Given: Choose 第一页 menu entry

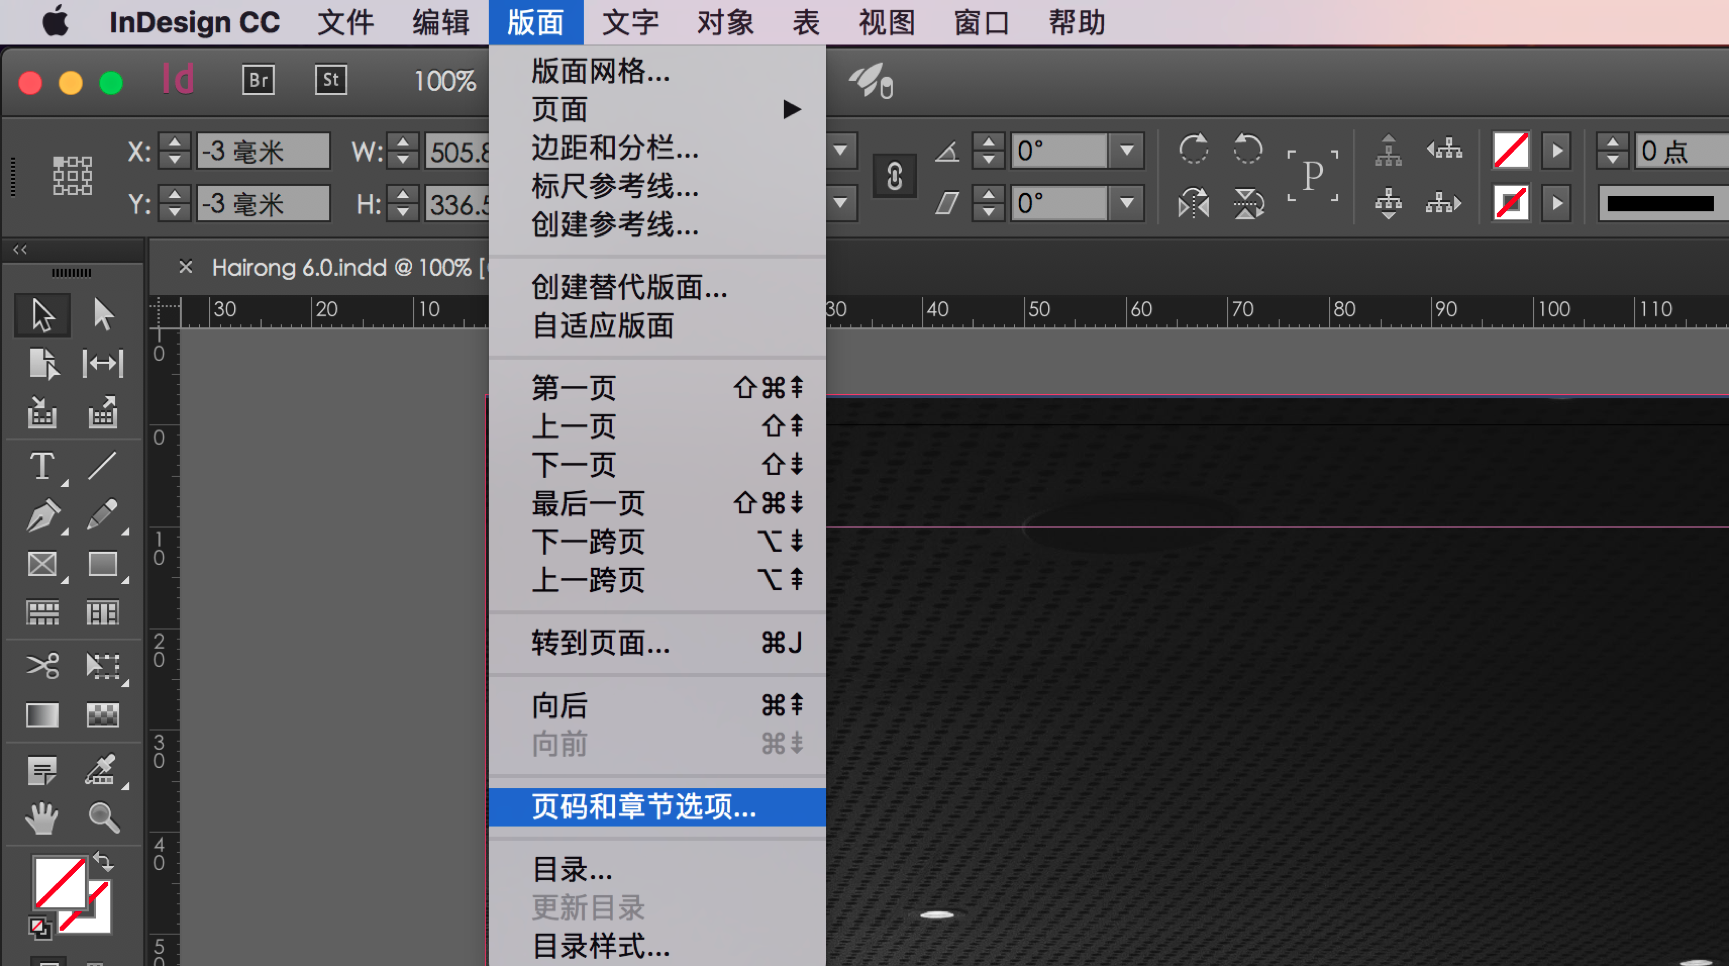Looking at the screenshot, I should (x=657, y=388).
